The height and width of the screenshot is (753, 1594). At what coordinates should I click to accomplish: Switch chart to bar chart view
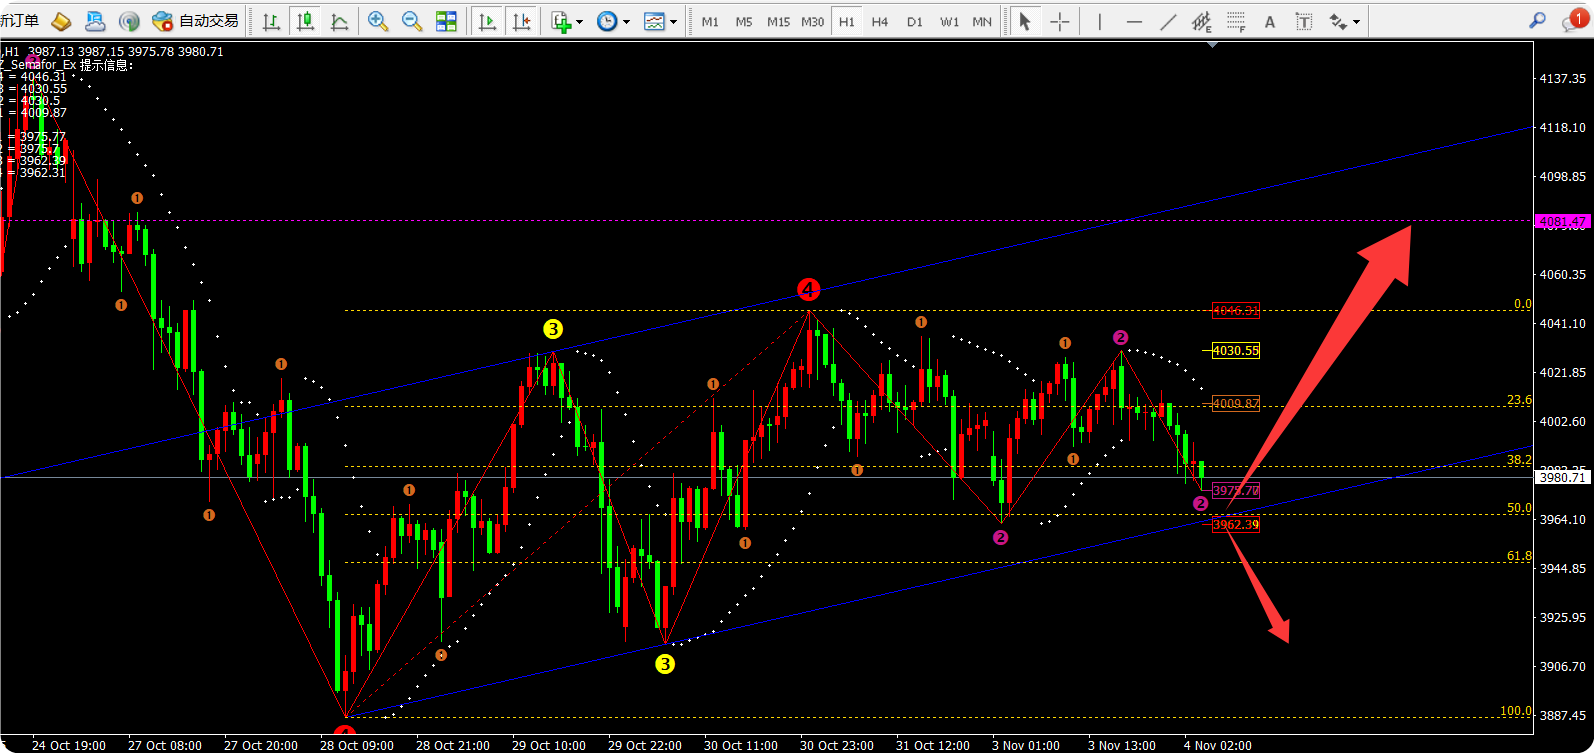click(x=271, y=21)
